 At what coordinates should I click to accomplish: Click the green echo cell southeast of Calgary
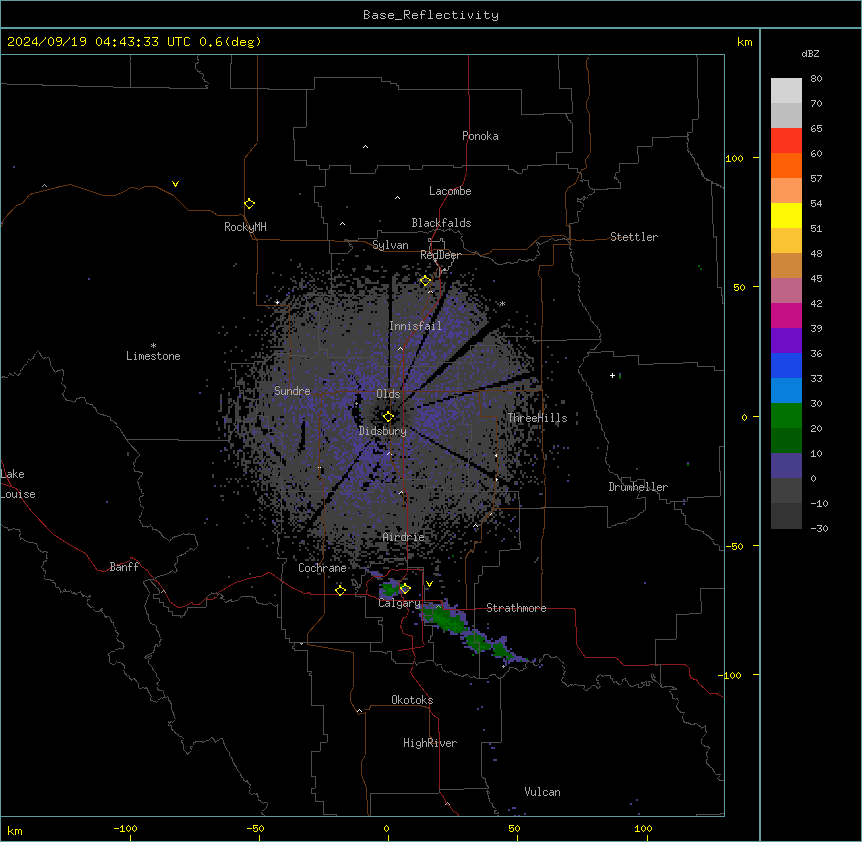tap(447, 619)
